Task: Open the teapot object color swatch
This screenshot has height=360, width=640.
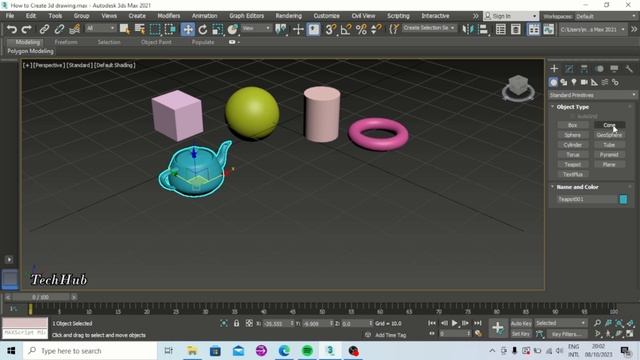Action: [623, 199]
